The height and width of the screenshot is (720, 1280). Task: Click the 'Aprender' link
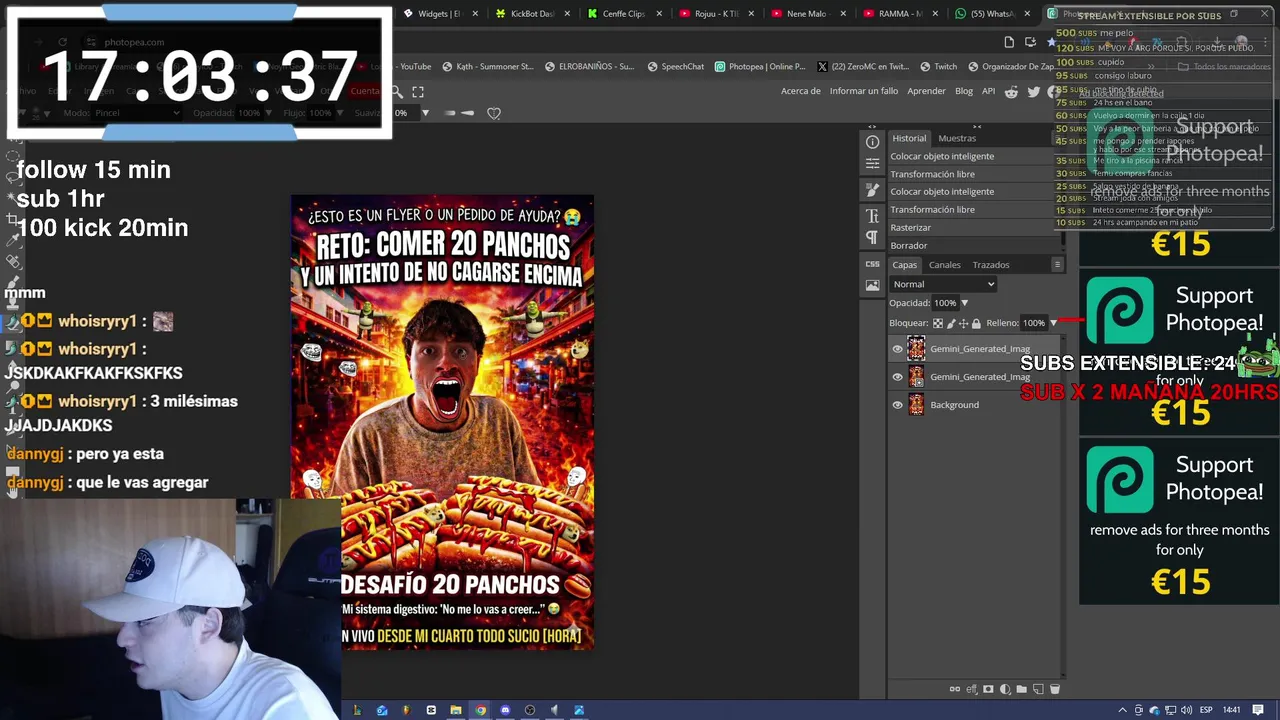tap(926, 91)
